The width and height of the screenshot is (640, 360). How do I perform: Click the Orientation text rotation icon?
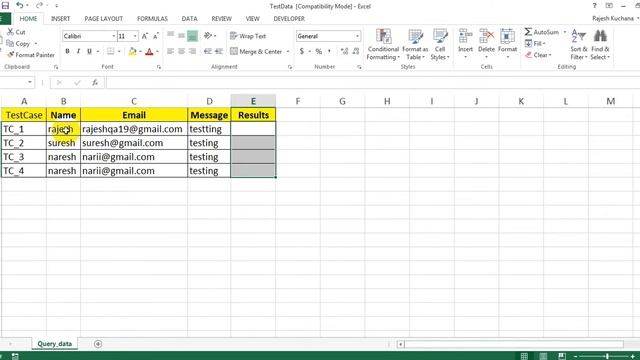tap(209, 36)
